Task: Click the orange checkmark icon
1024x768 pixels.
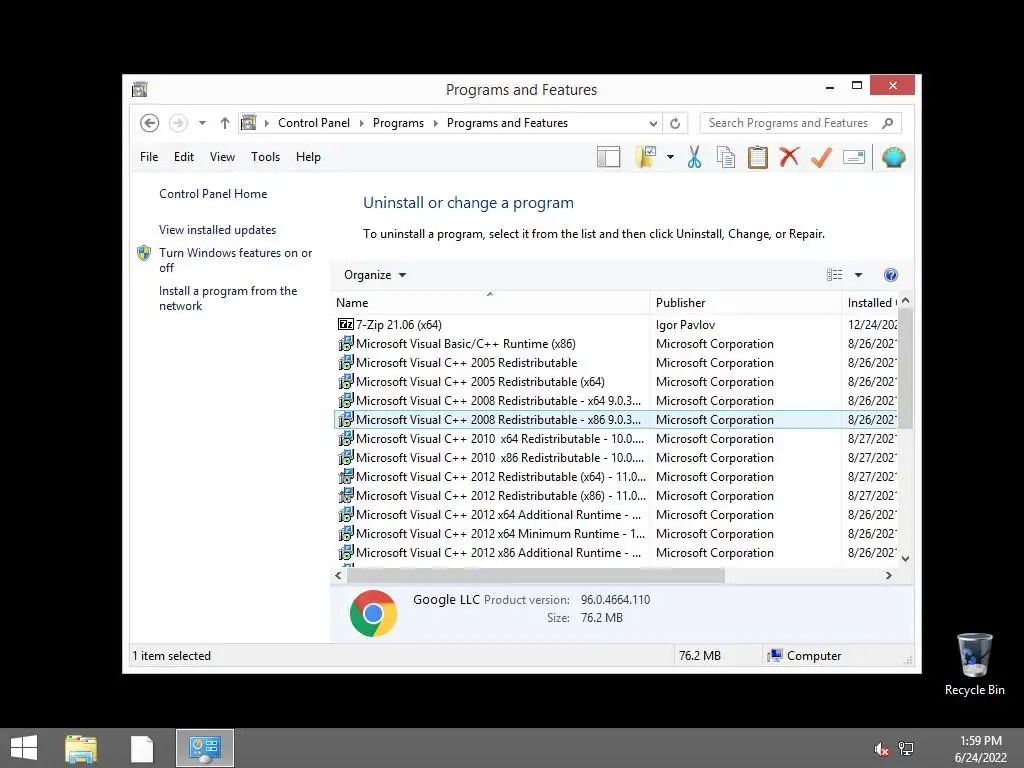Action: point(821,157)
